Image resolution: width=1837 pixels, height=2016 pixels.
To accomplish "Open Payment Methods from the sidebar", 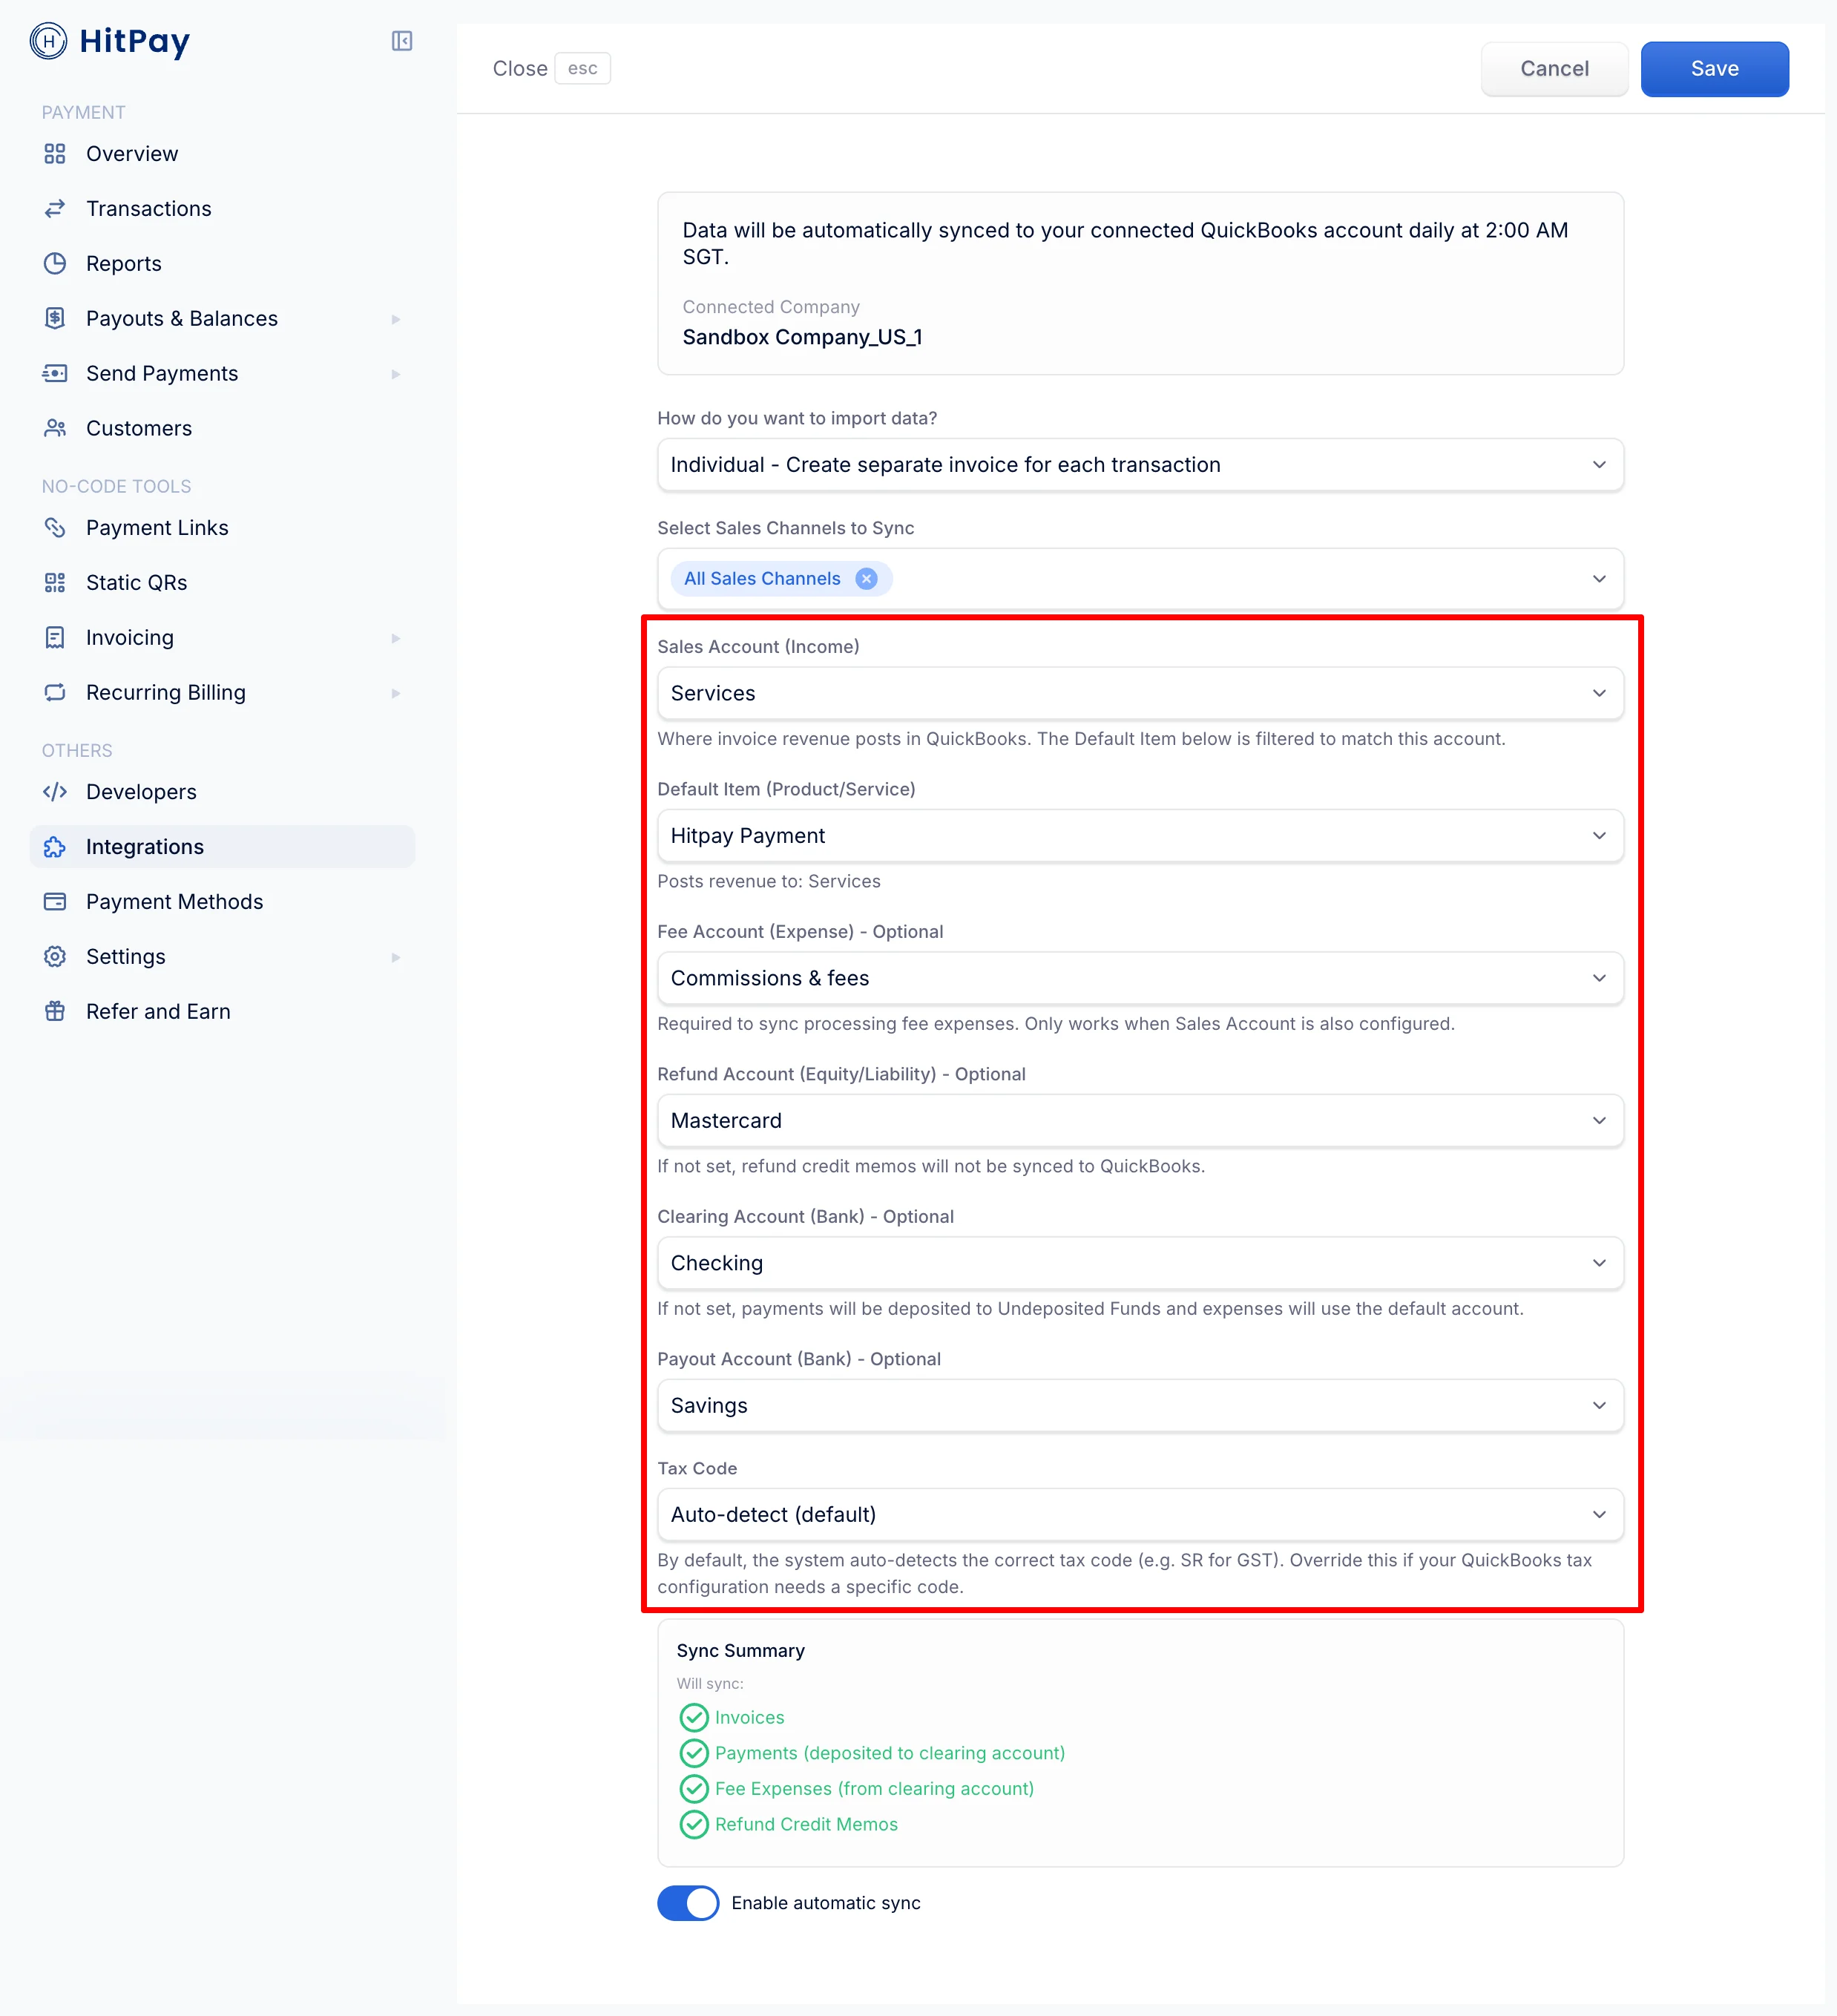I will pyautogui.click(x=222, y=902).
